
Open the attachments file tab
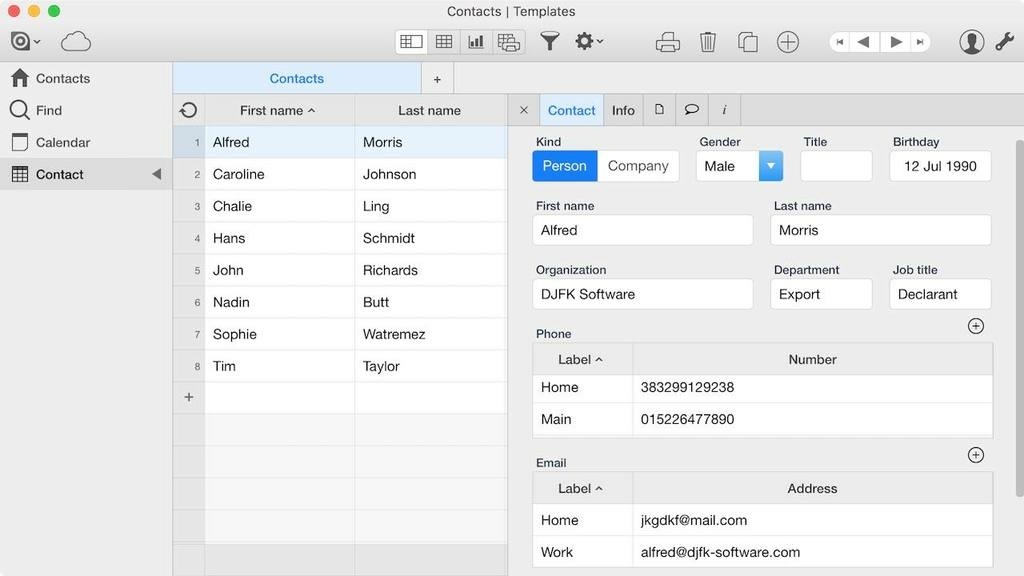tap(660, 110)
